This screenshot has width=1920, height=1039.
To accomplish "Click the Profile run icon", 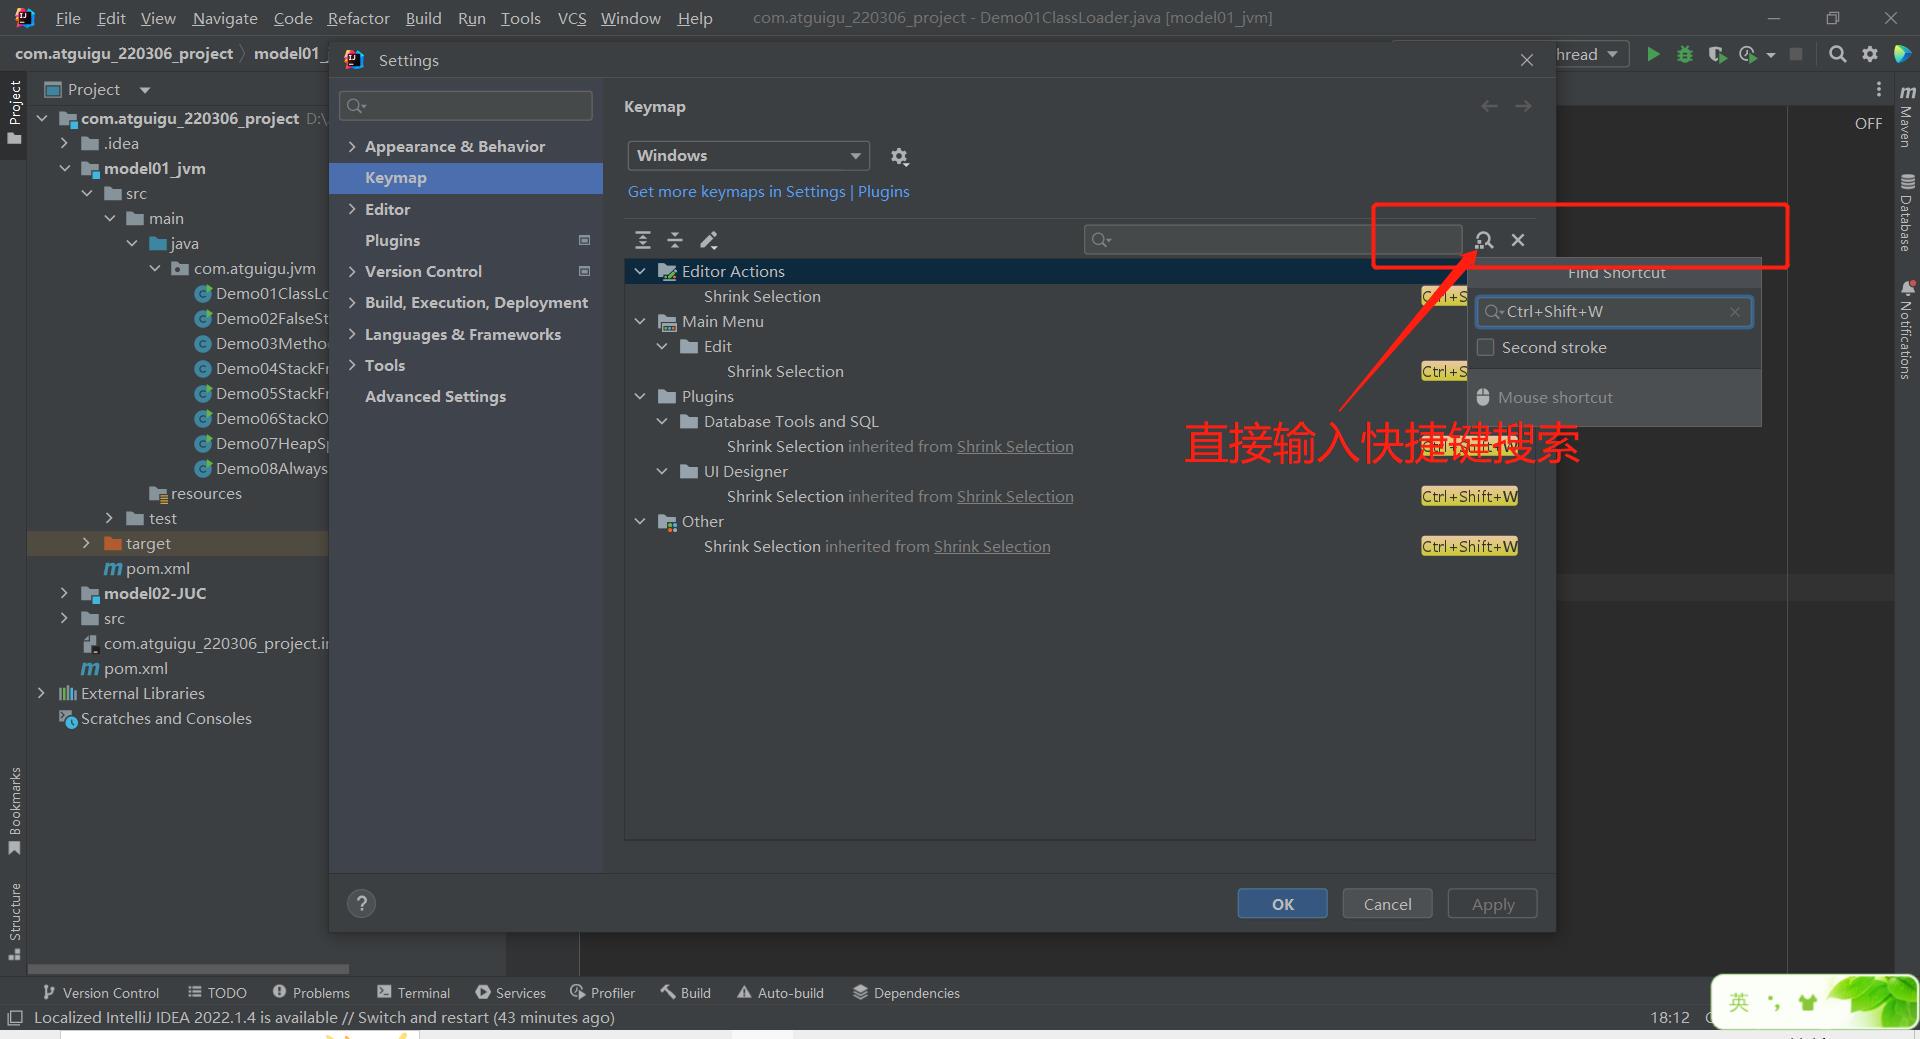I will [1748, 54].
